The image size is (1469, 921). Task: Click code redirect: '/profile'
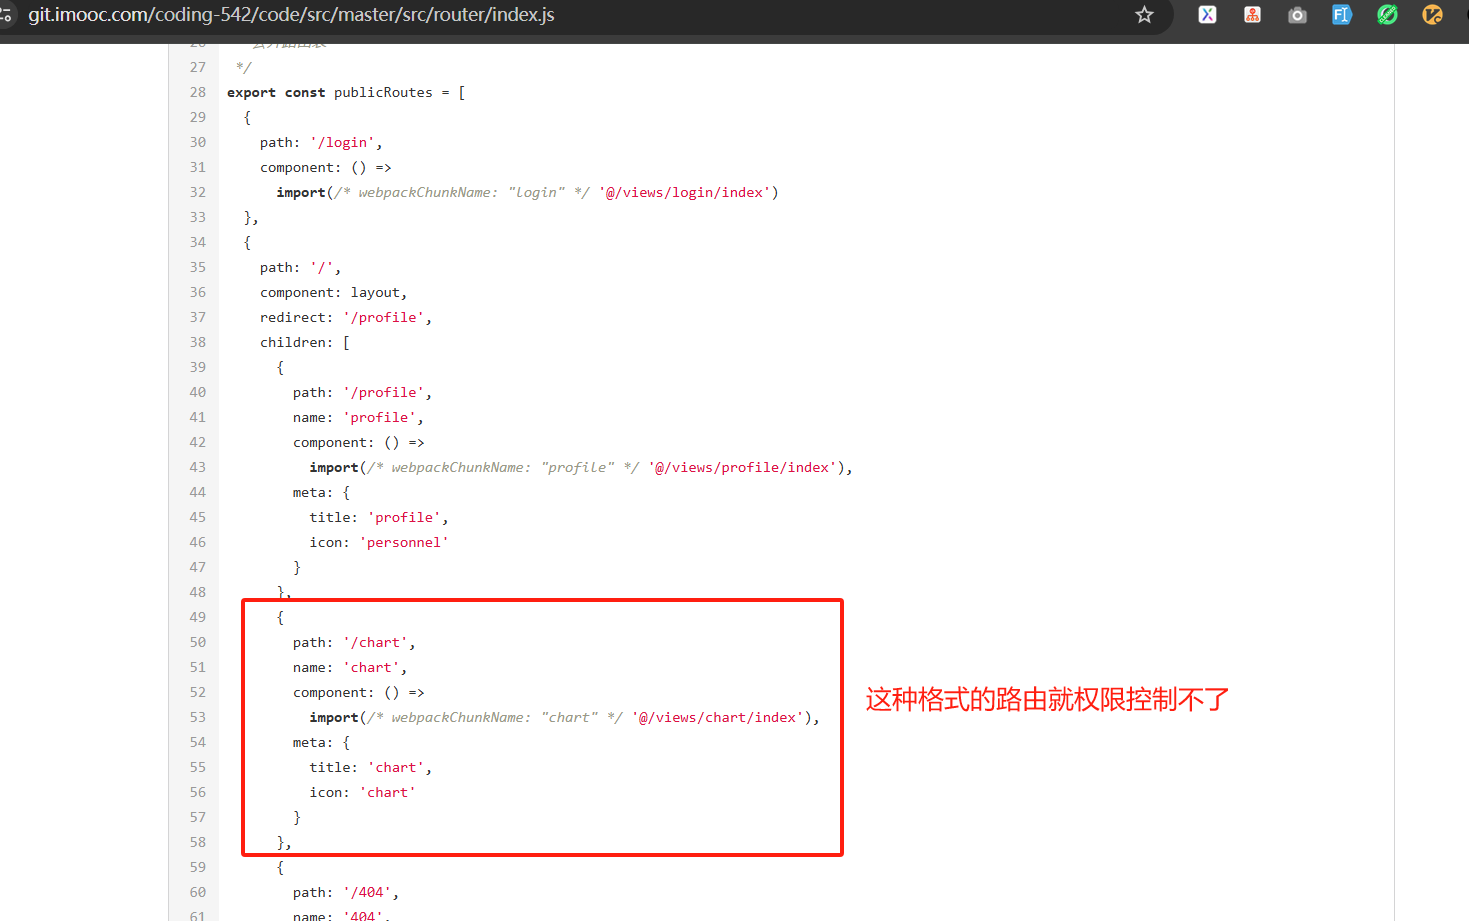tap(346, 317)
